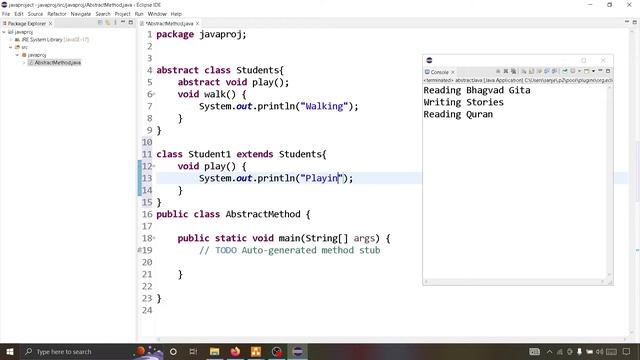Minimize the Package Explorer panel

click(123, 22)
